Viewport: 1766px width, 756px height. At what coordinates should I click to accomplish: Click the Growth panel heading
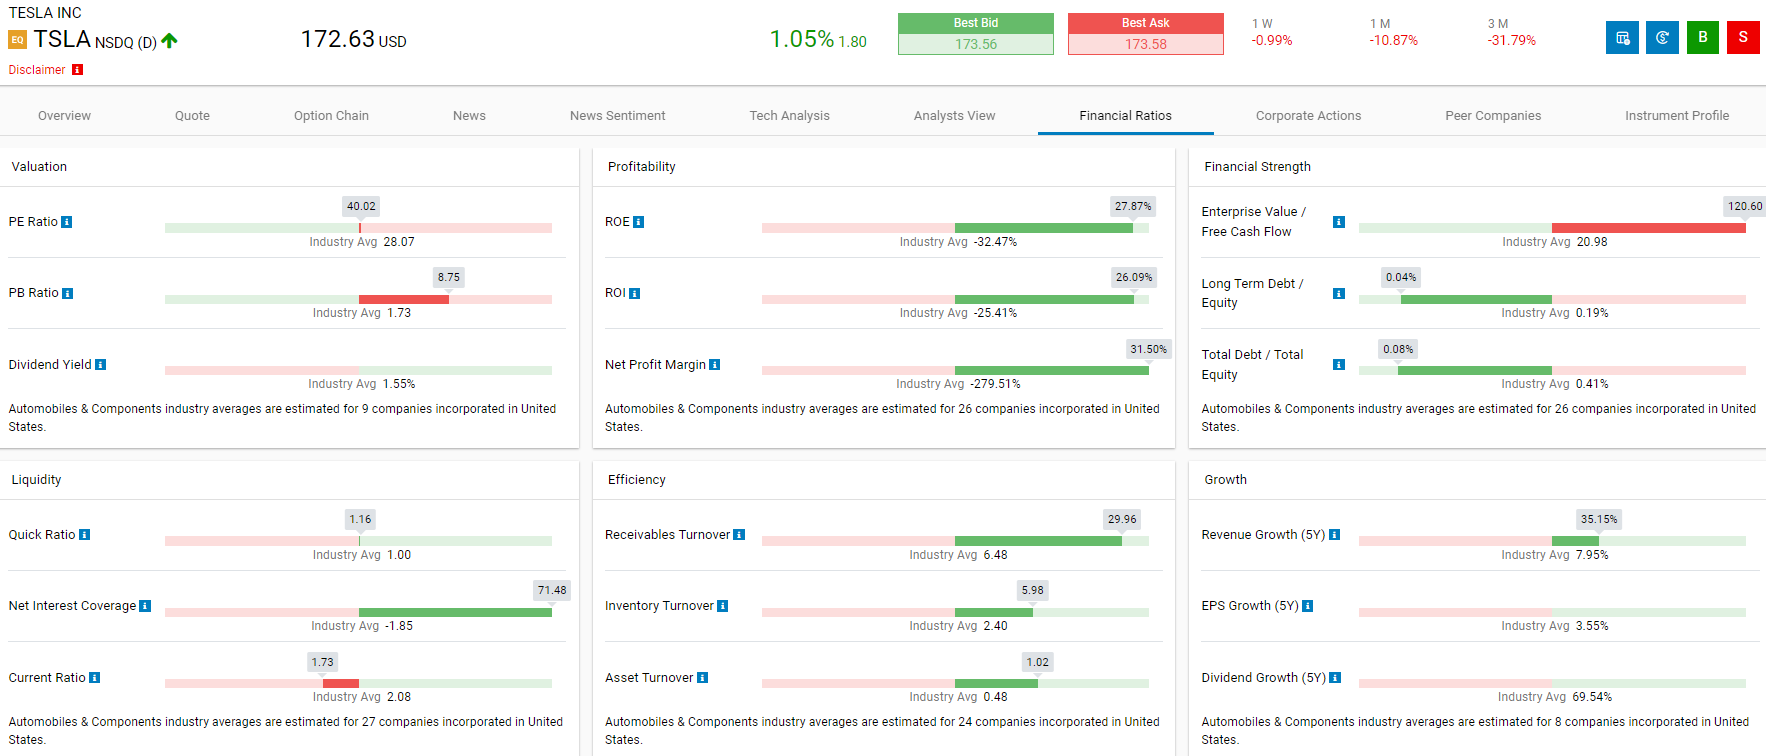[x=1225, y=480]
